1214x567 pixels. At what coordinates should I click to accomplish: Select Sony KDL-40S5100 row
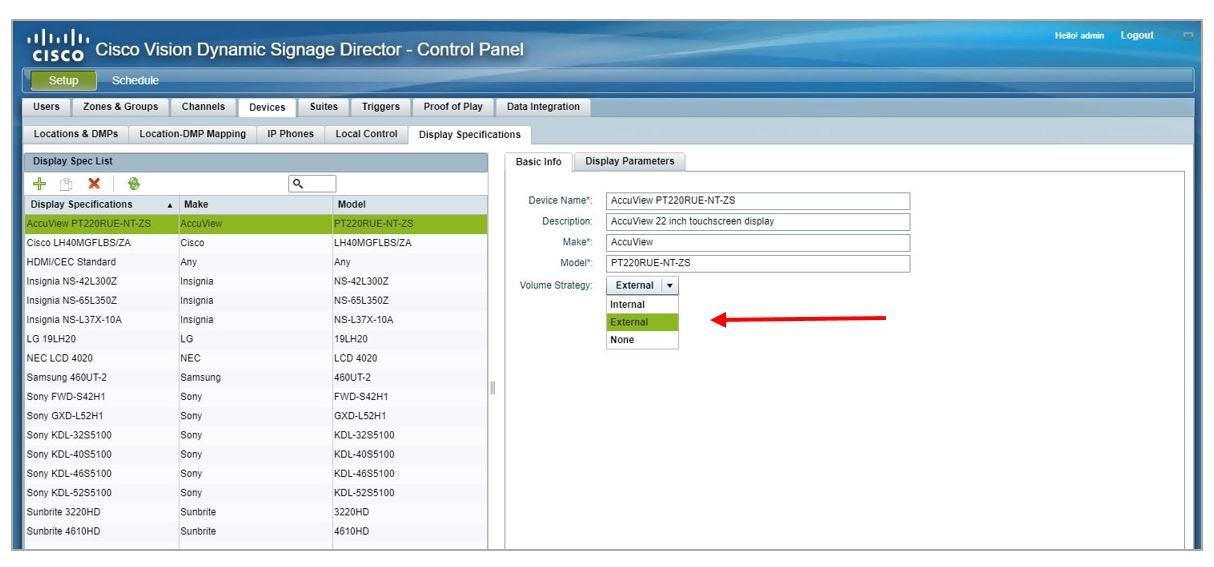pos(256,454)
